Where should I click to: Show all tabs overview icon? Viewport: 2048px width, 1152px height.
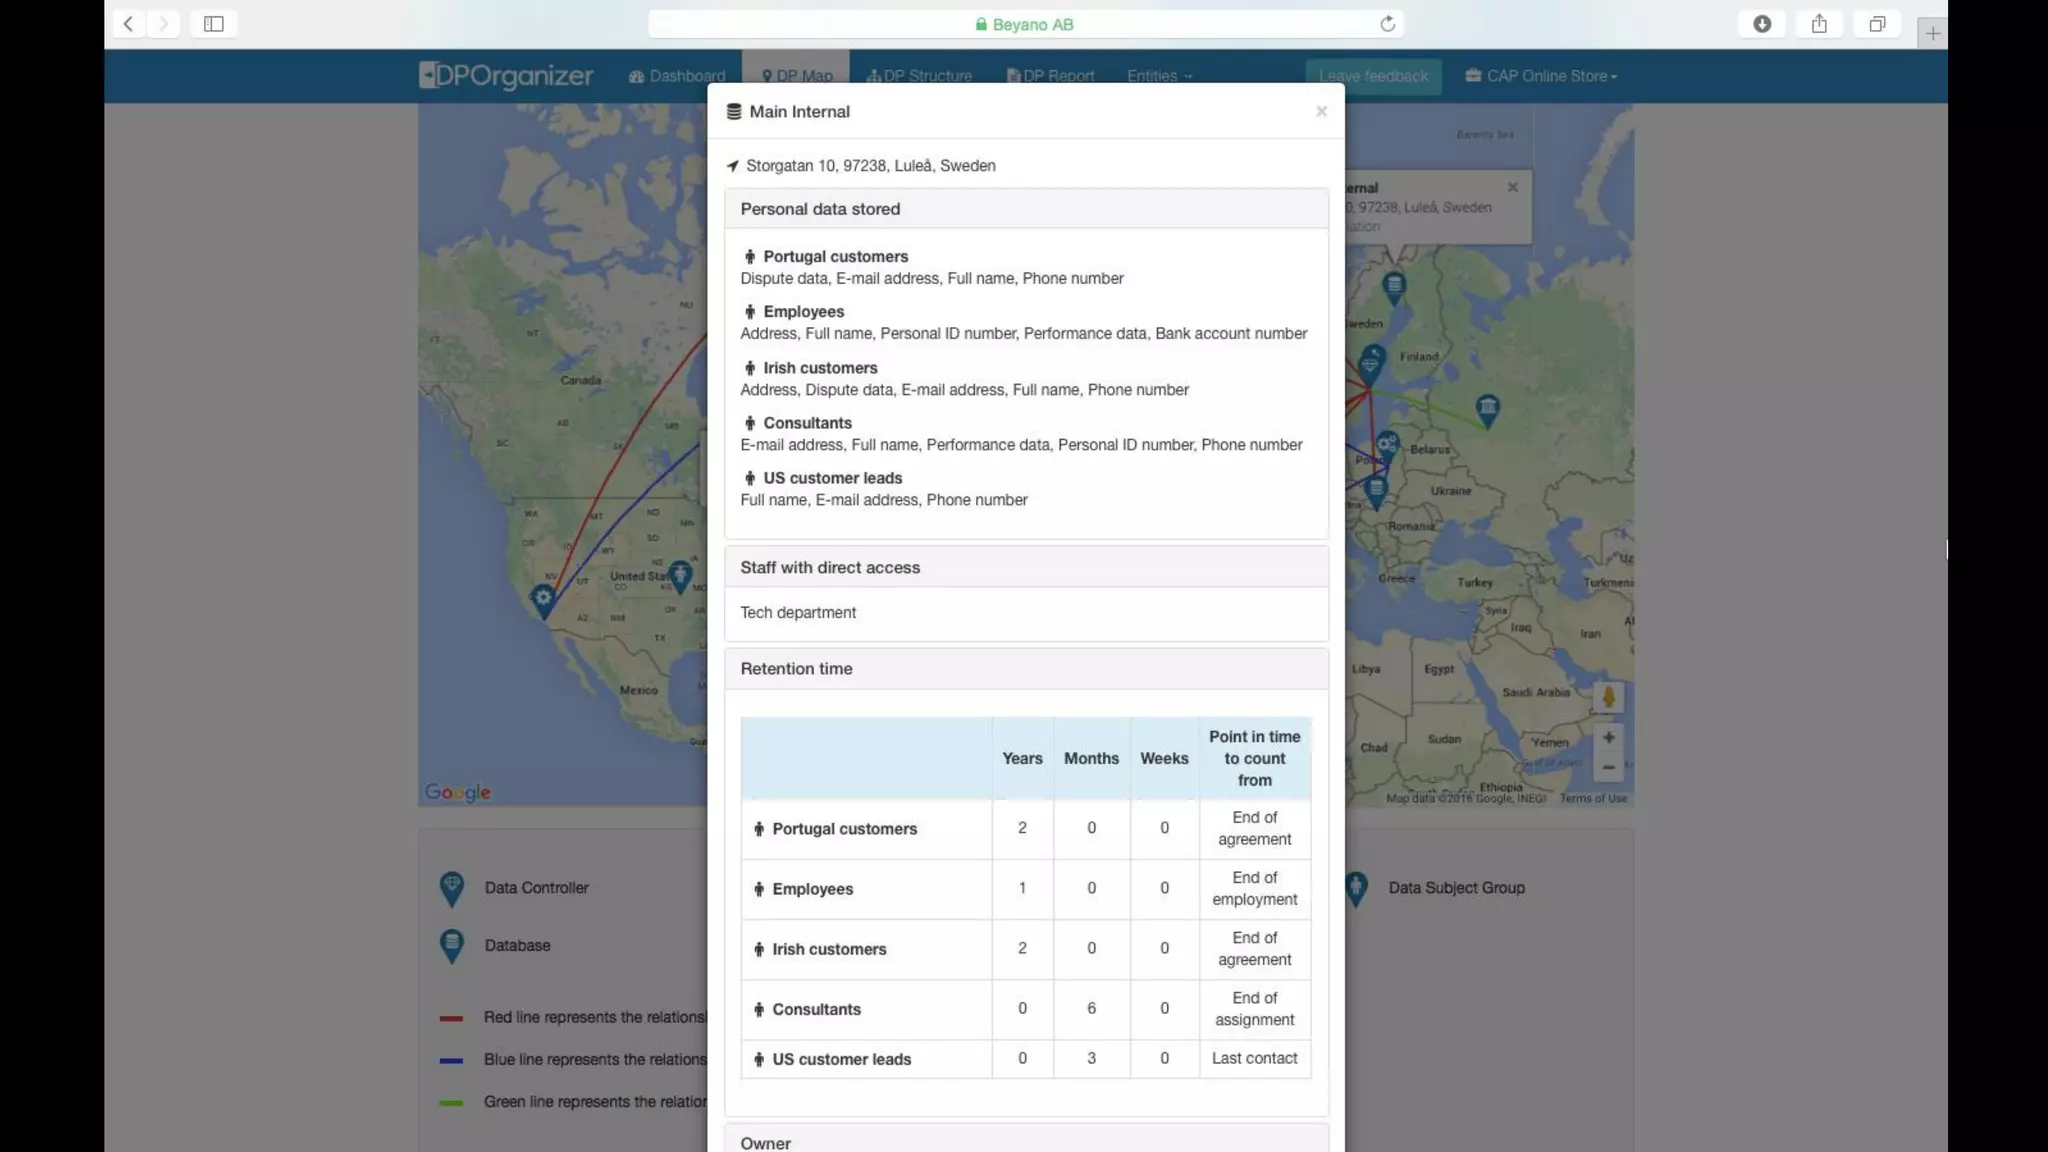(1877, 24)
